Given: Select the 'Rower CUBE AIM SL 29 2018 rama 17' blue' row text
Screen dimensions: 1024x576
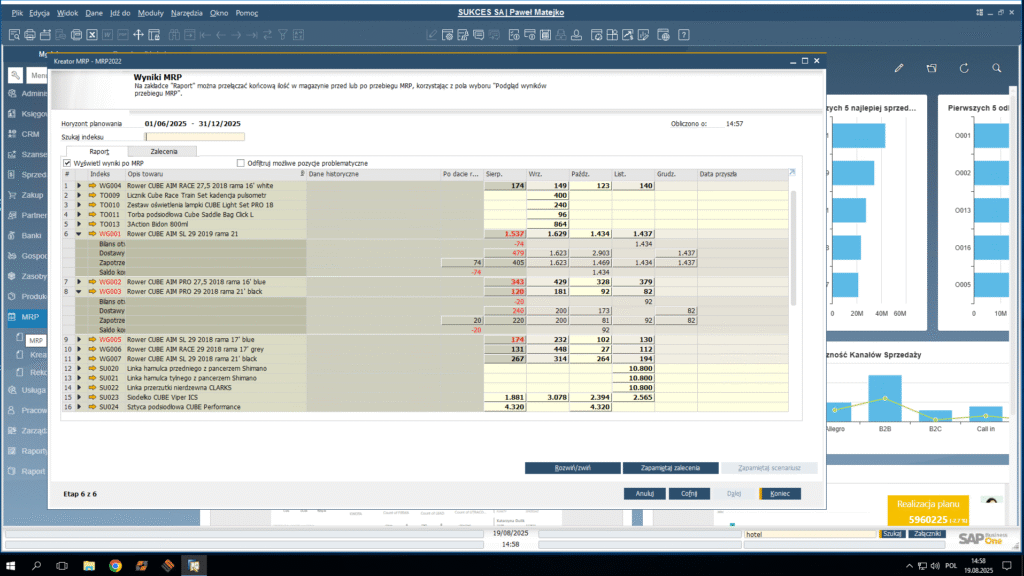Looking at the screenshot, I should coord(191,340).
